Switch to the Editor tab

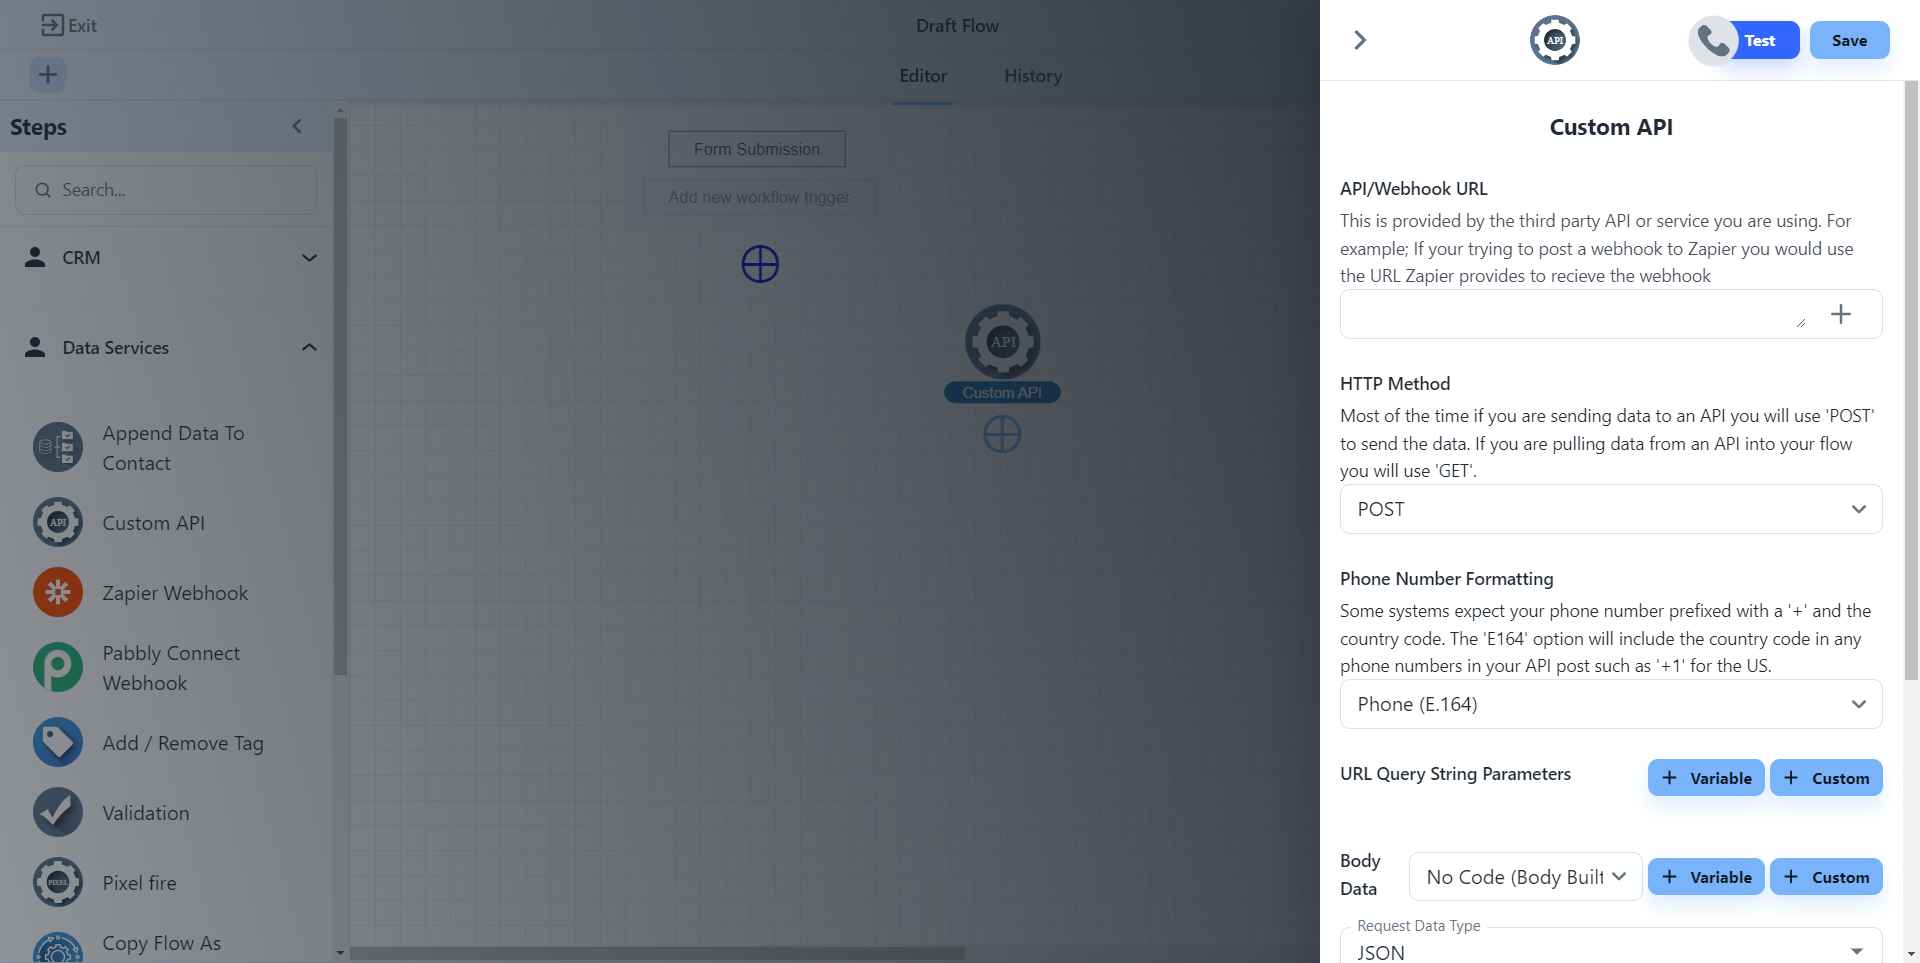click(922, 76)
